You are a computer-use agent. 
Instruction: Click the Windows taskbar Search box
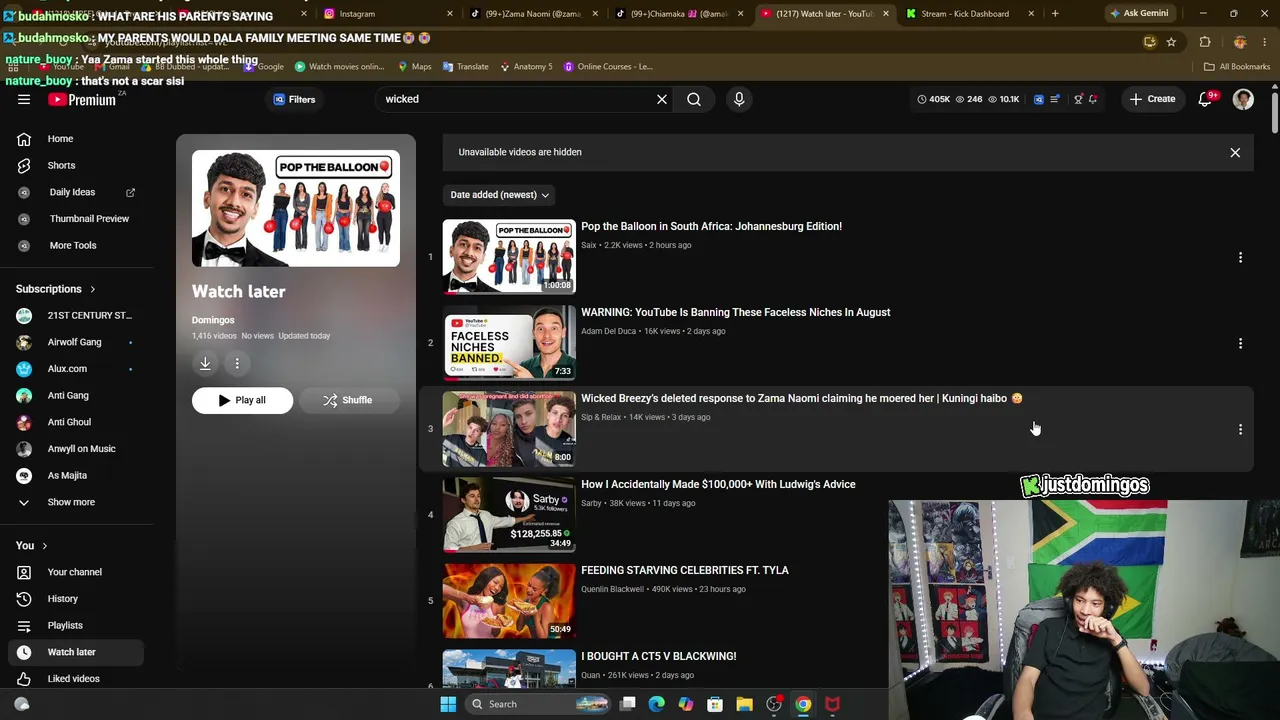click(538, 704)
